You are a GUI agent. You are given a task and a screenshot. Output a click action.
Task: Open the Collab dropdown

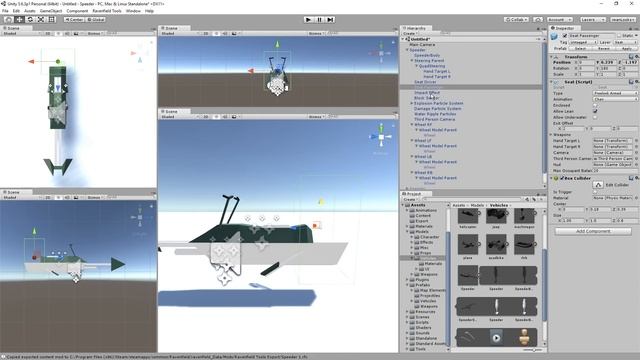click(x=516, y=20)
